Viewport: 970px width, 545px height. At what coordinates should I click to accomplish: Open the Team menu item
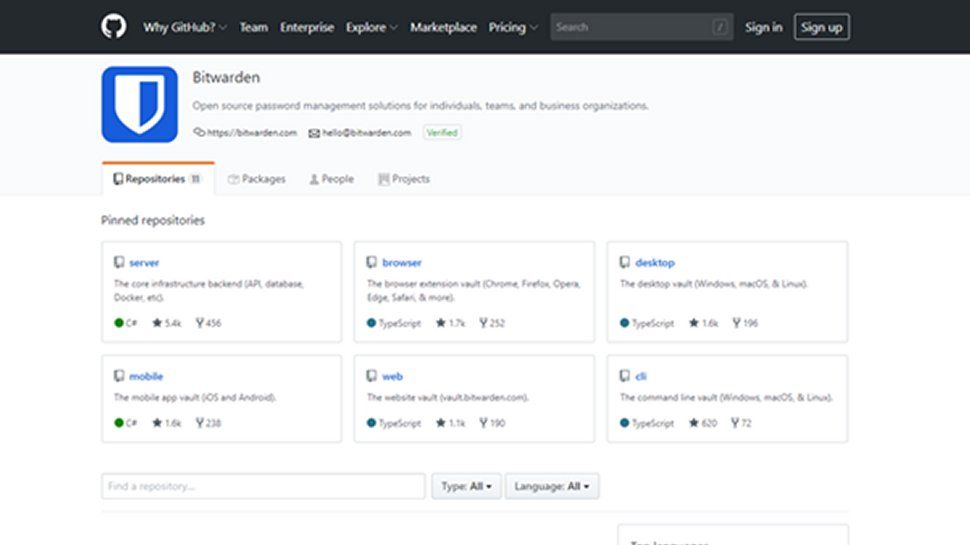pos(254,27)
